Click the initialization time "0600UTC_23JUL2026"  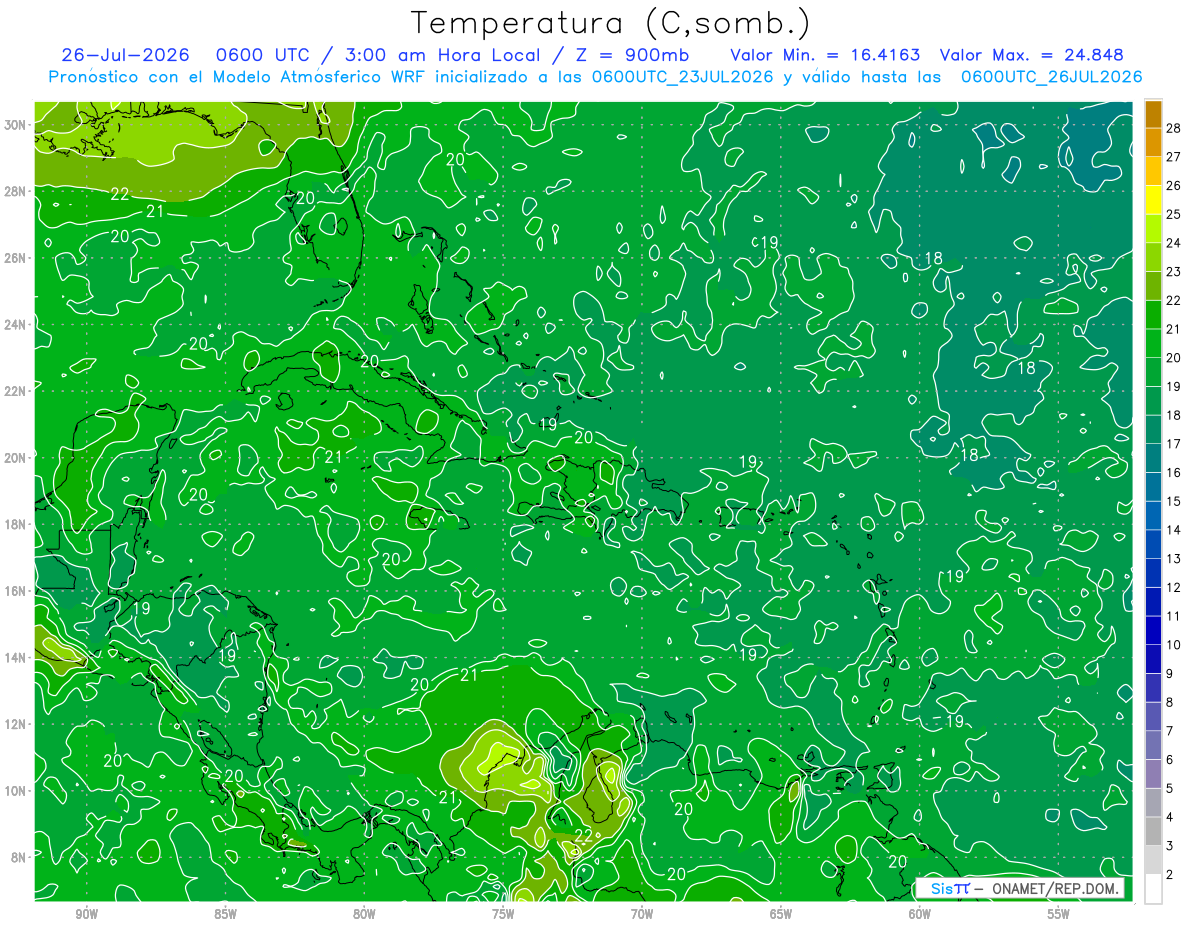682,77
